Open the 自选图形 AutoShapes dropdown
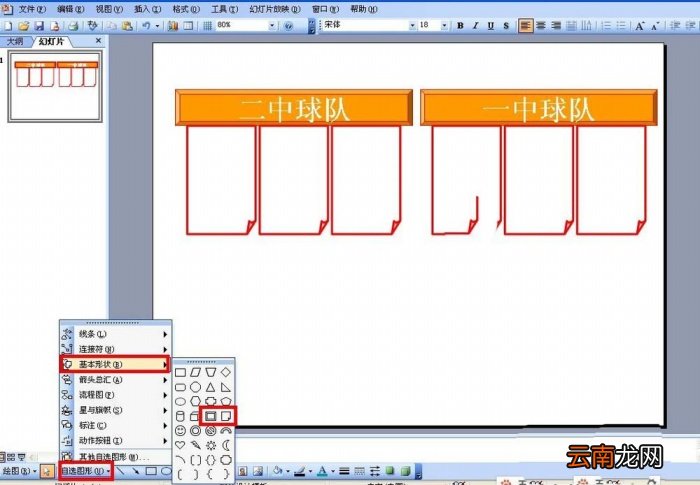This screenshot has height=485, width=700. 86,471
